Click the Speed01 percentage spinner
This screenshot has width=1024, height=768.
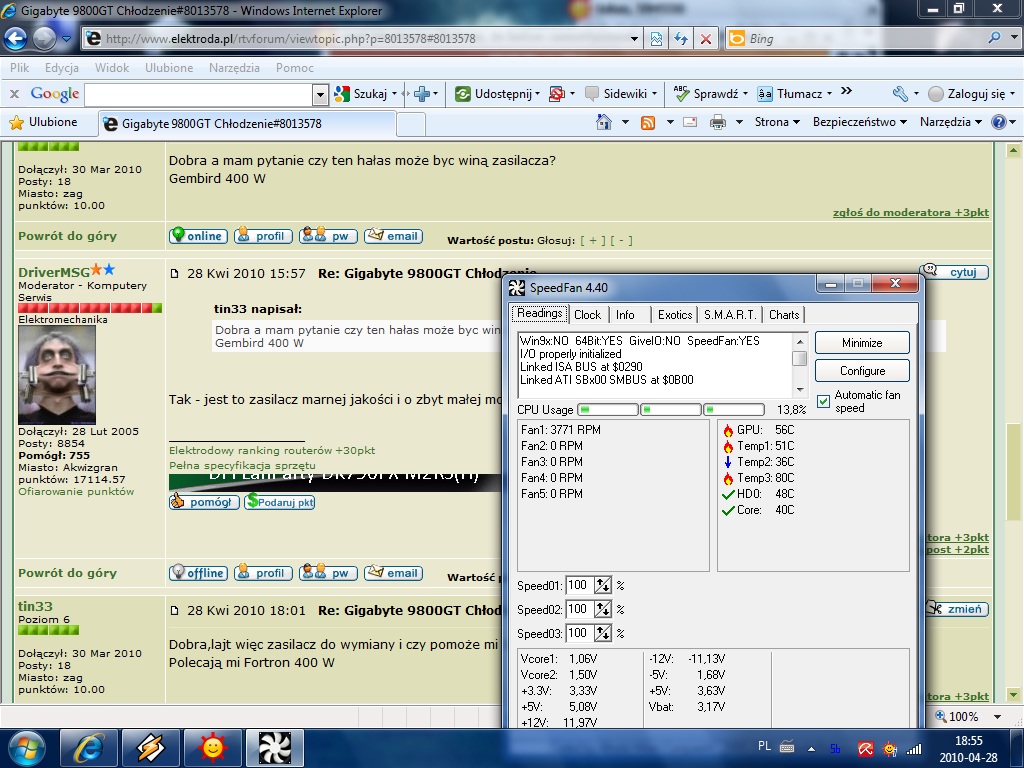(x=603, y=585)
